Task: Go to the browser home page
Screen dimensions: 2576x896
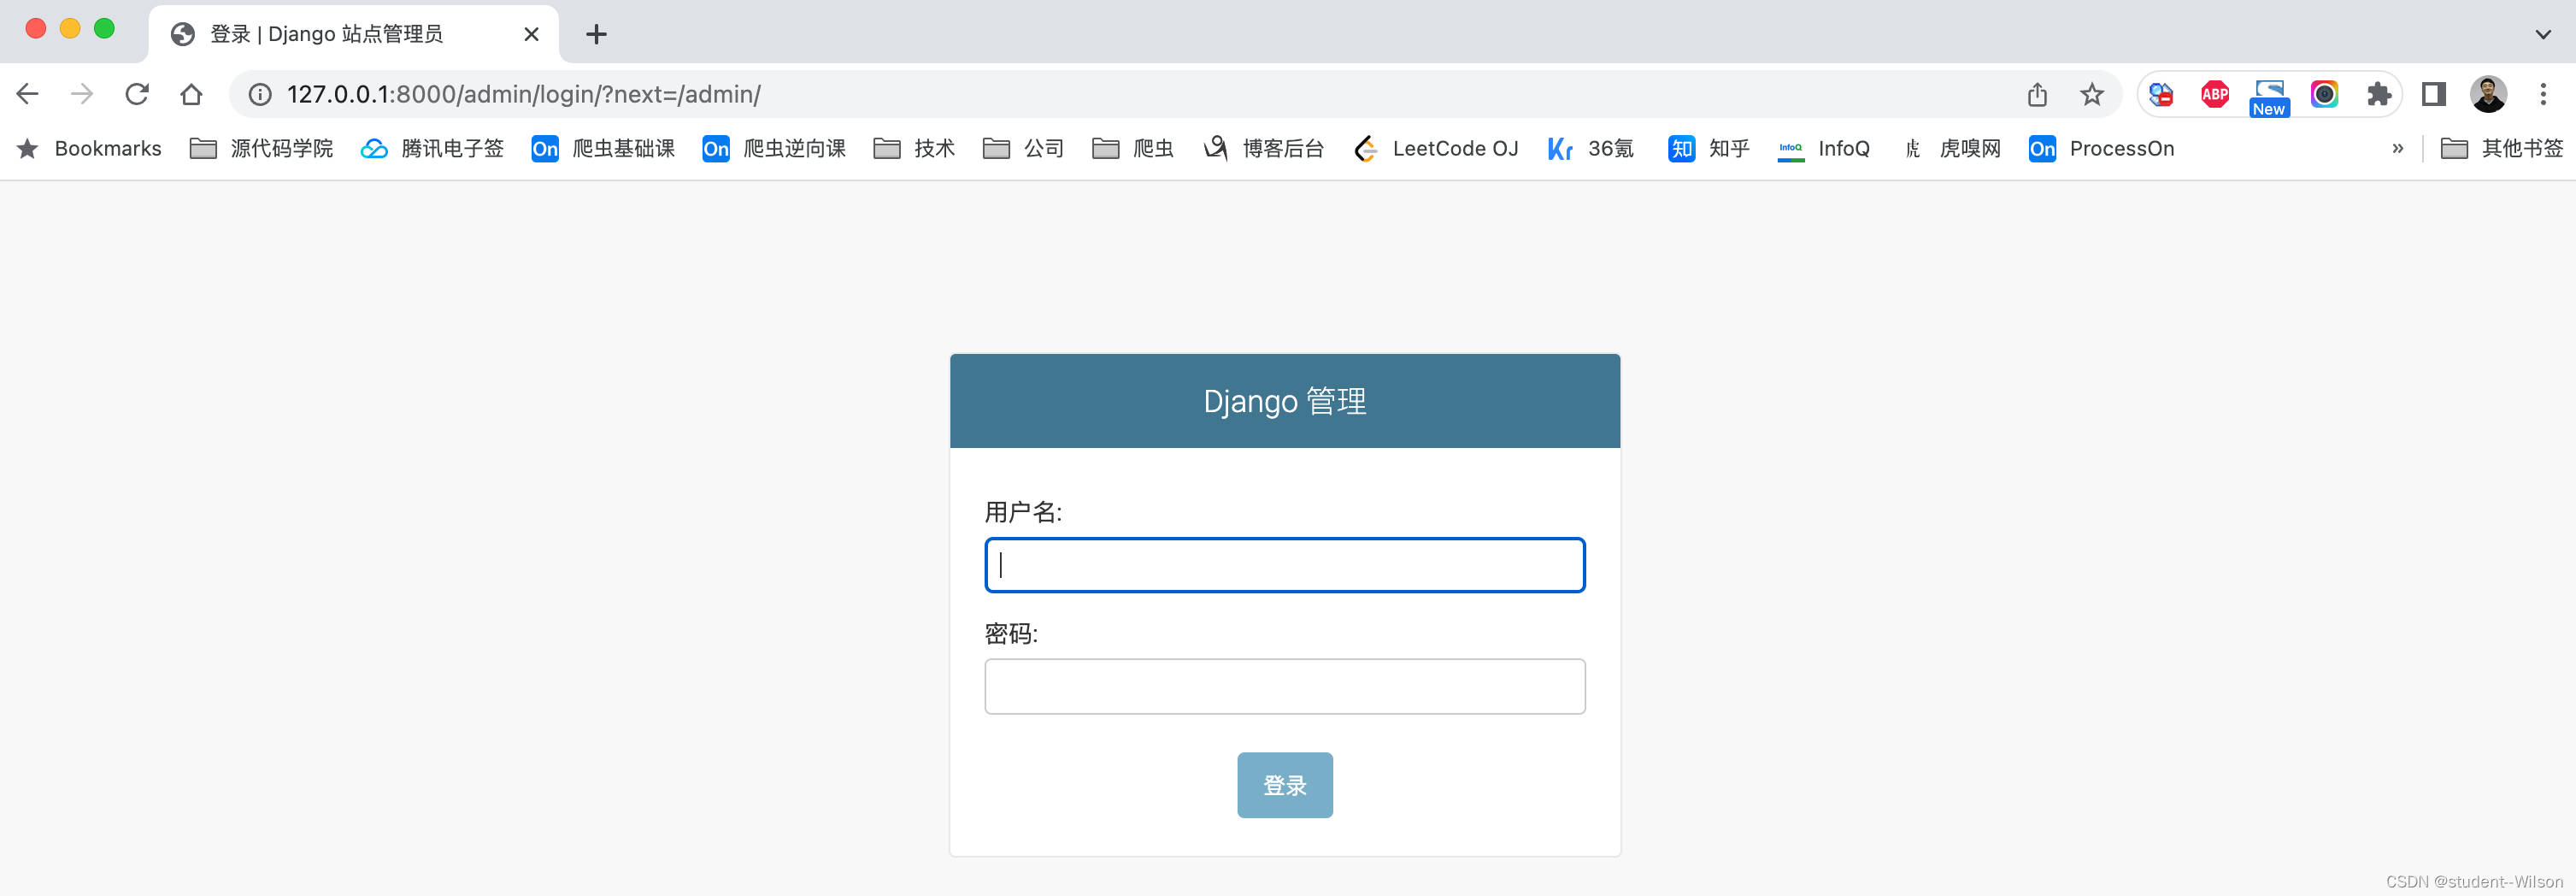Action: (x=191, y=94)
